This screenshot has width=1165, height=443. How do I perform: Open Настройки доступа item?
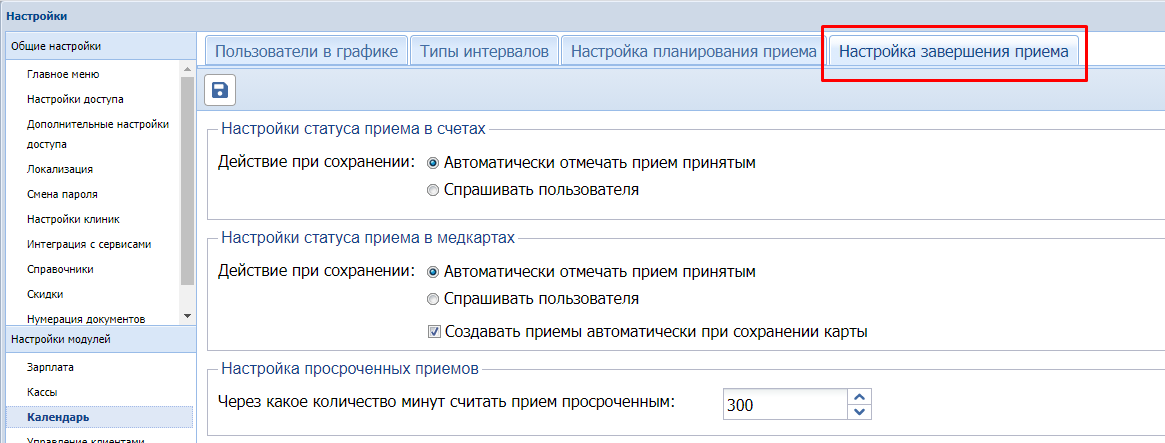(x=75, y=99)
